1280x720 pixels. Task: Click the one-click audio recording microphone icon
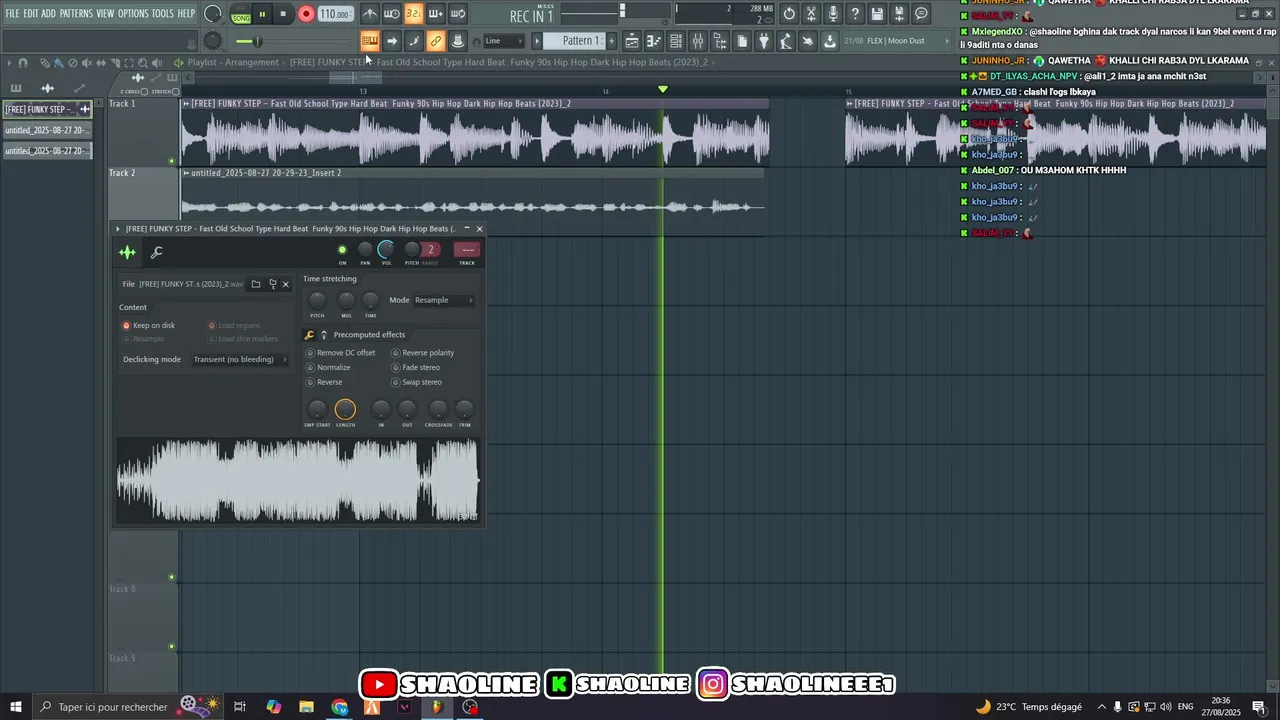833,14
